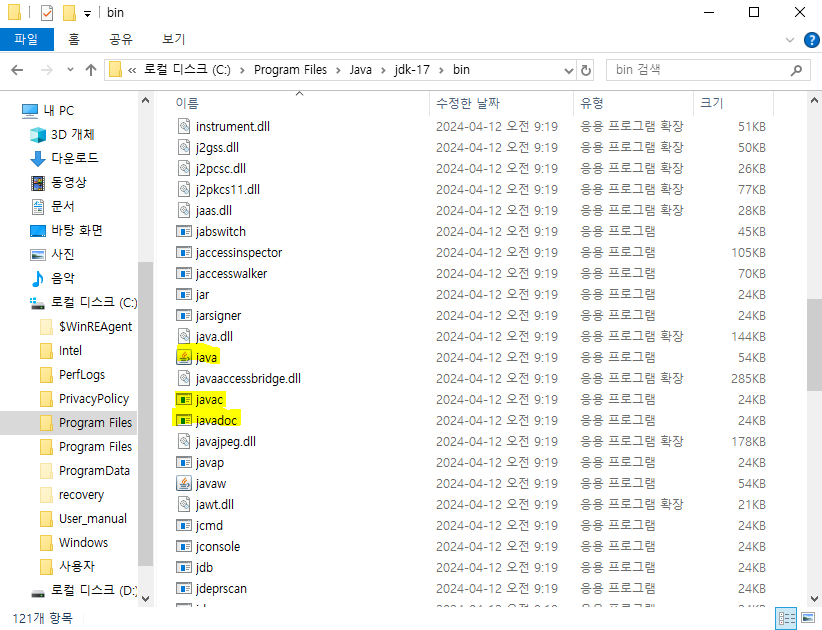Click the javaw executable icon

point(183,483)
